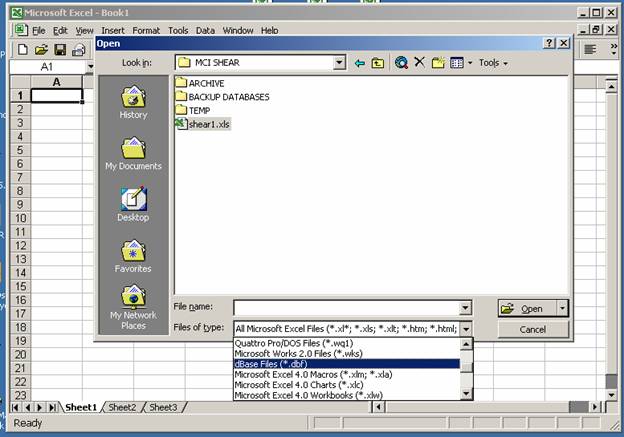
Task: Click into the File name field
Action: [346, 308]
